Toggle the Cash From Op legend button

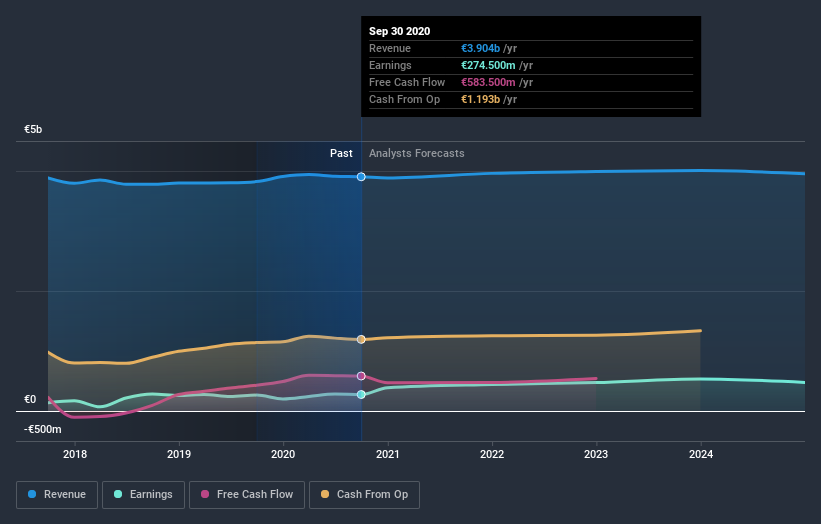click(x=364, y=495)
